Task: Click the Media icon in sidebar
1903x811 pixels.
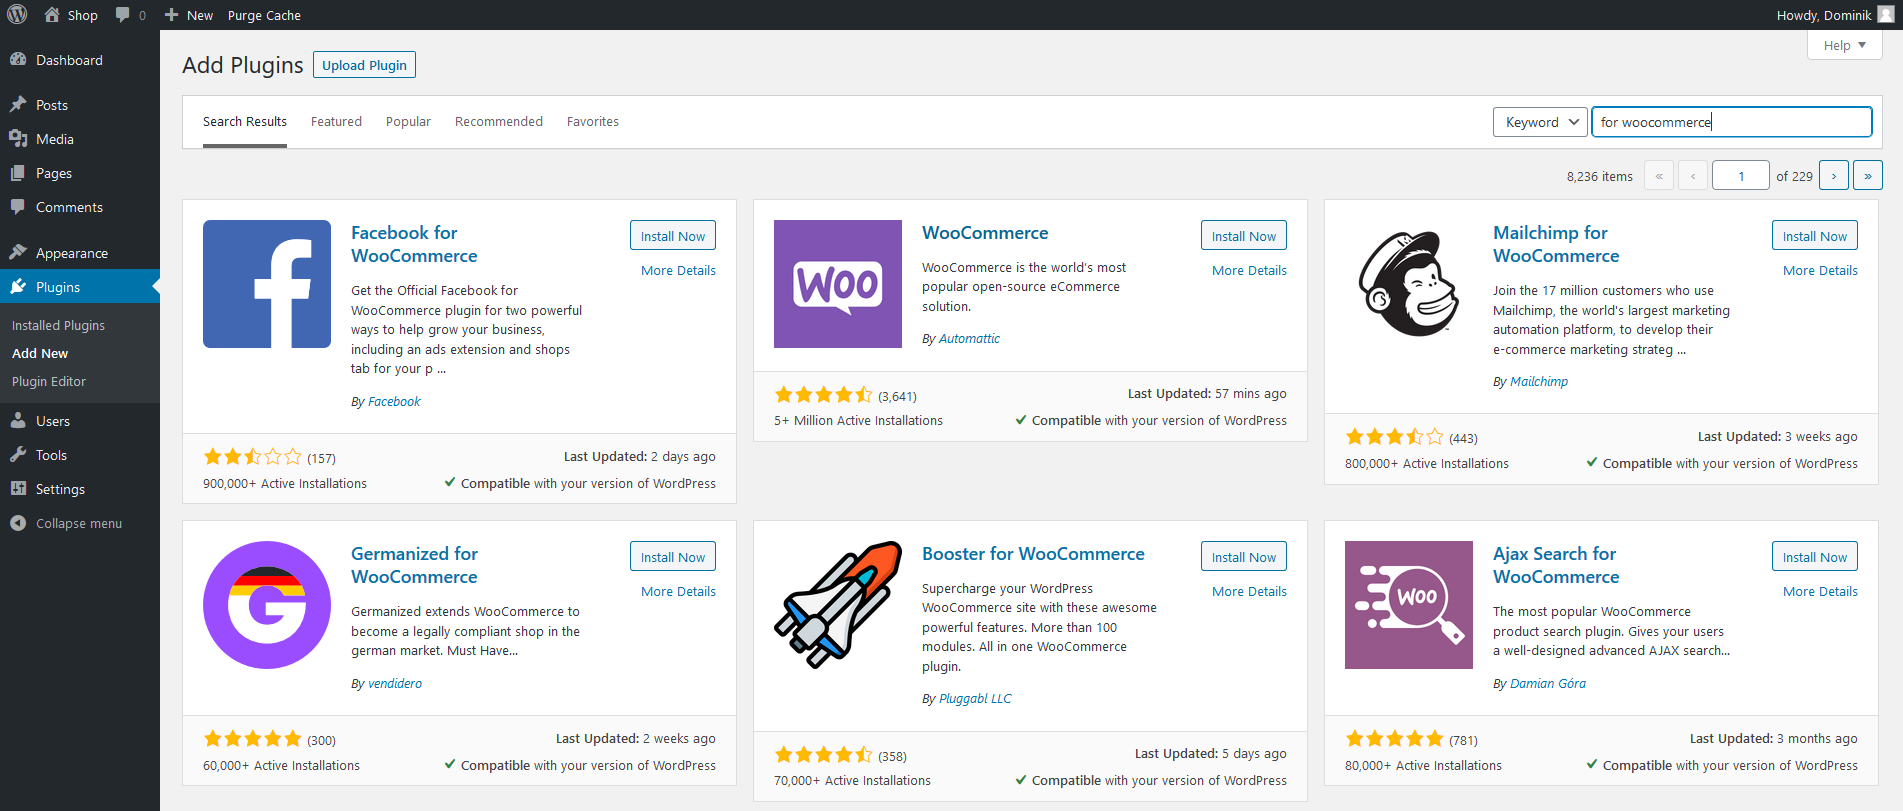Action: [18, 139]
